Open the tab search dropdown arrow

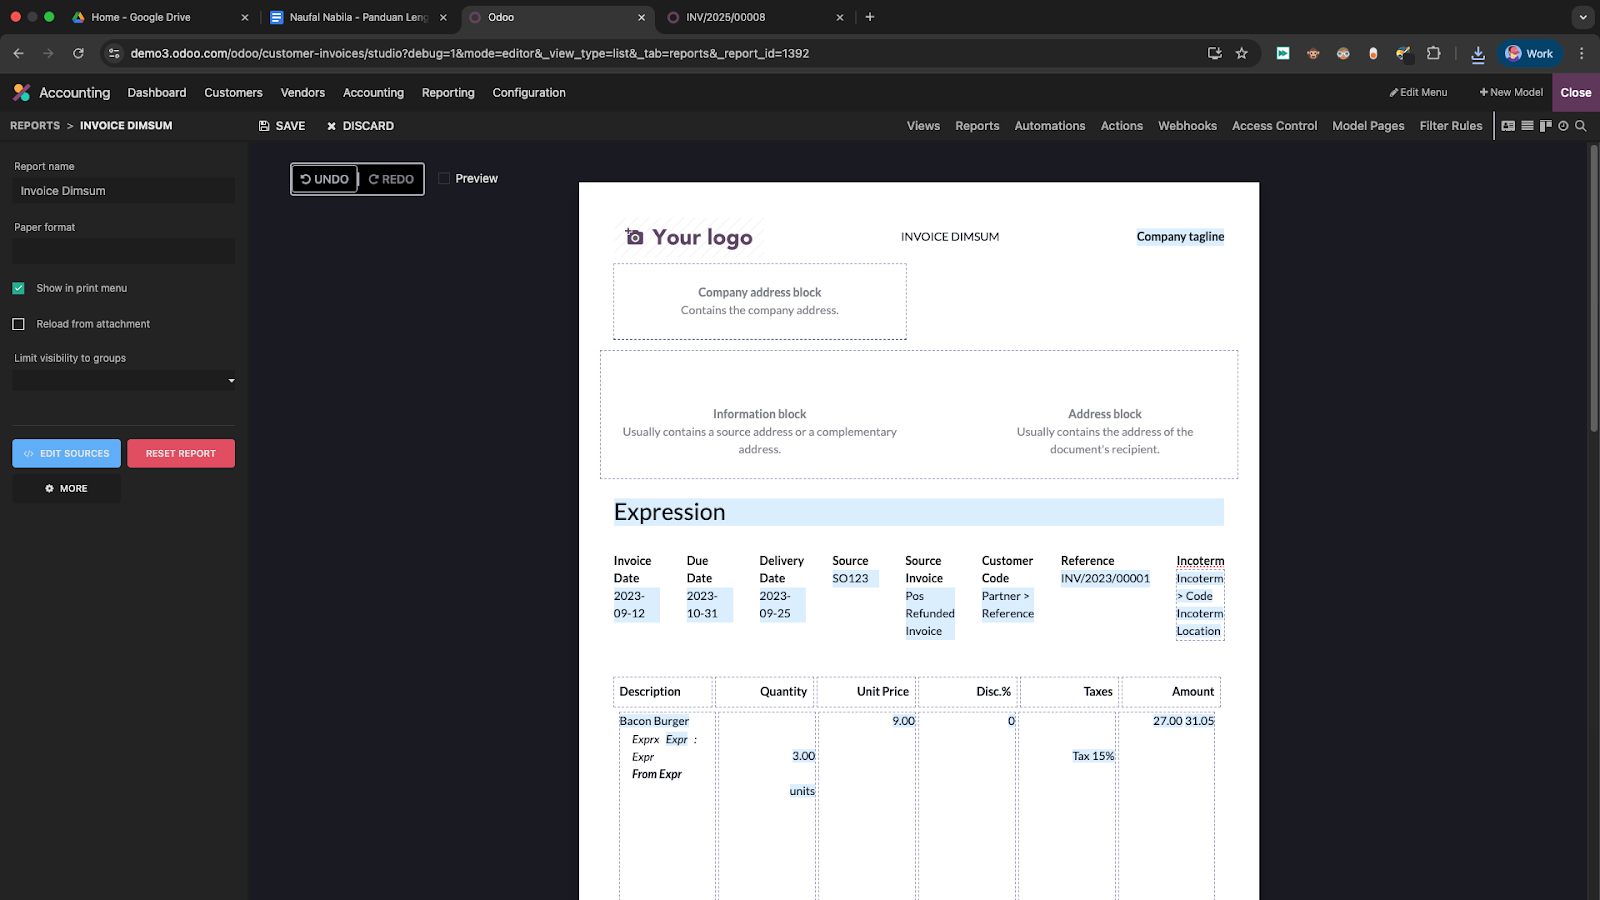click(1582, 17)
